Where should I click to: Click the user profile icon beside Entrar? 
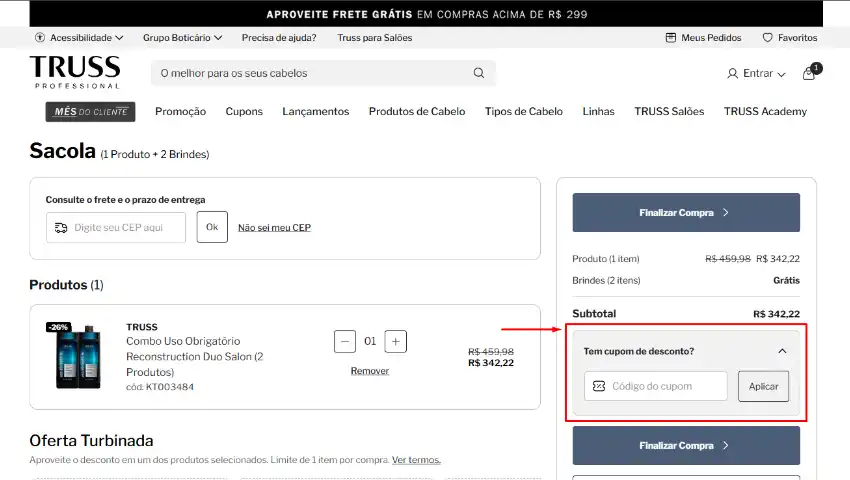point(732,73)
